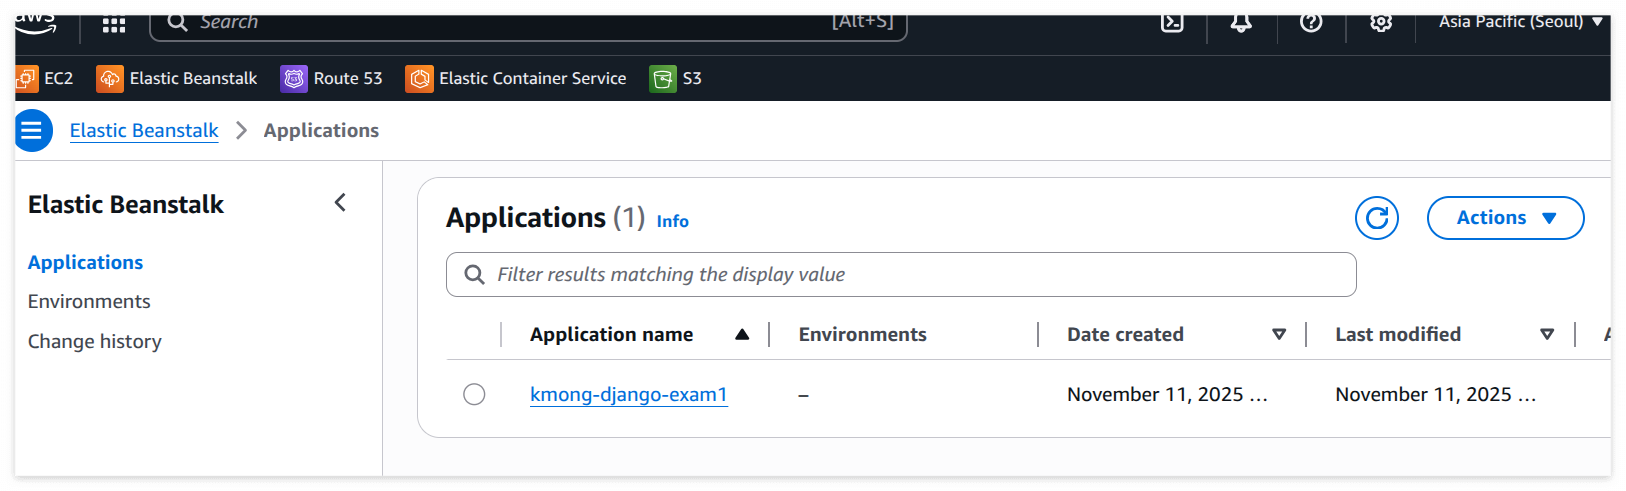1626x491 pixels.
Task: Open the Actions dropdown
Action: (x=1505, y=218)
